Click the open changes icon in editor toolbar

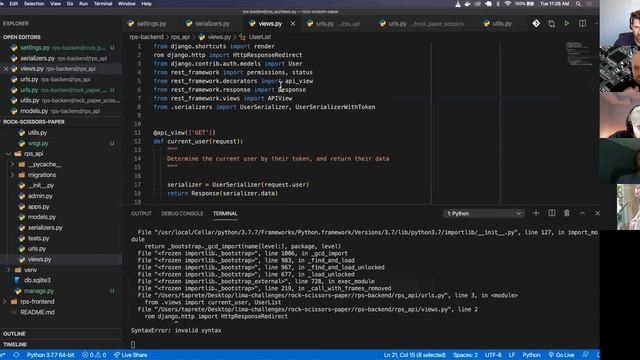551,24
